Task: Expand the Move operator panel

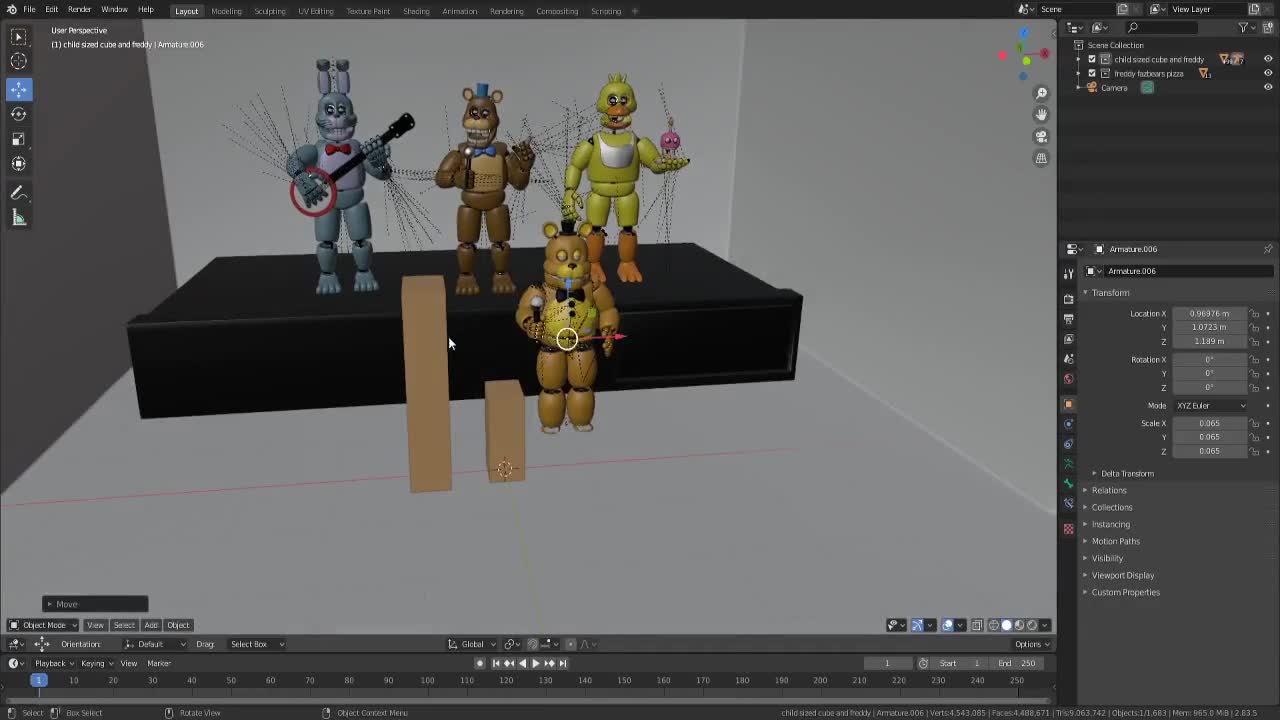Action: pos(95,604)
